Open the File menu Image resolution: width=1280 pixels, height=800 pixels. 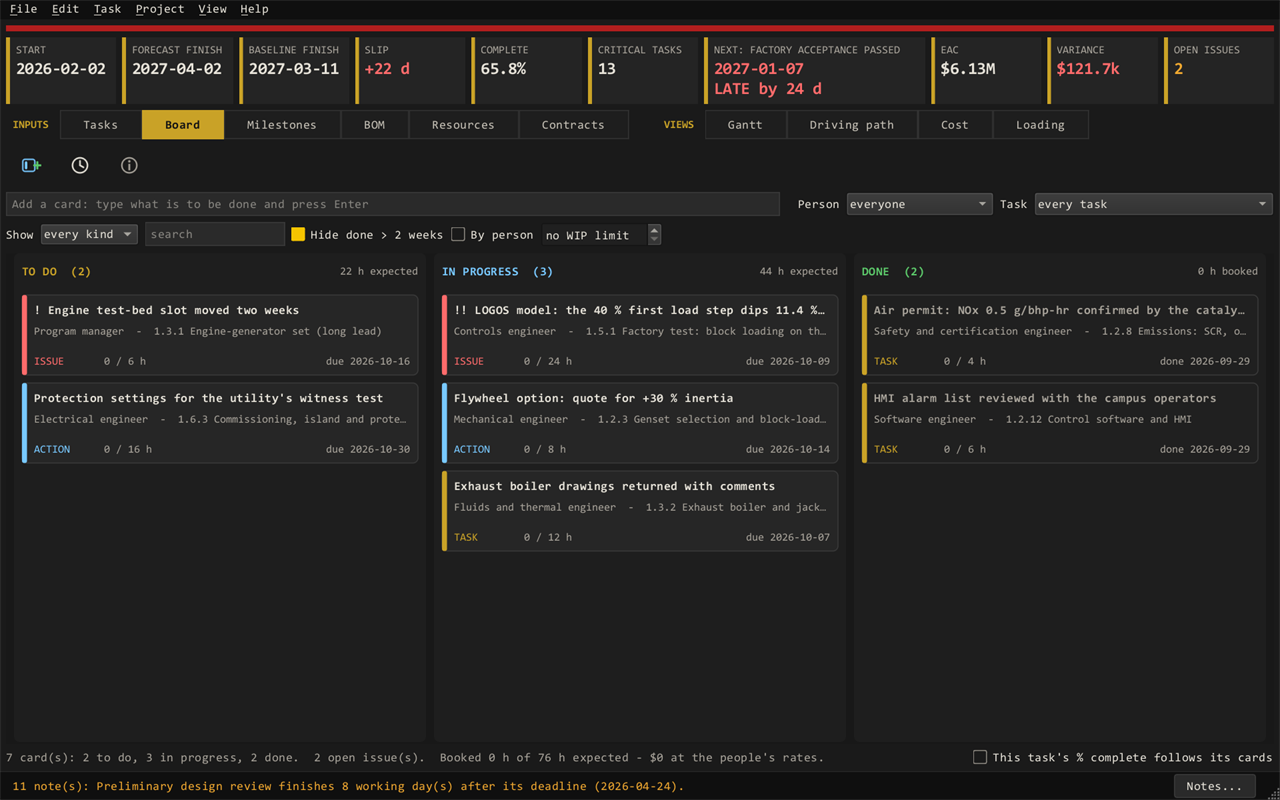click(23, 9)
